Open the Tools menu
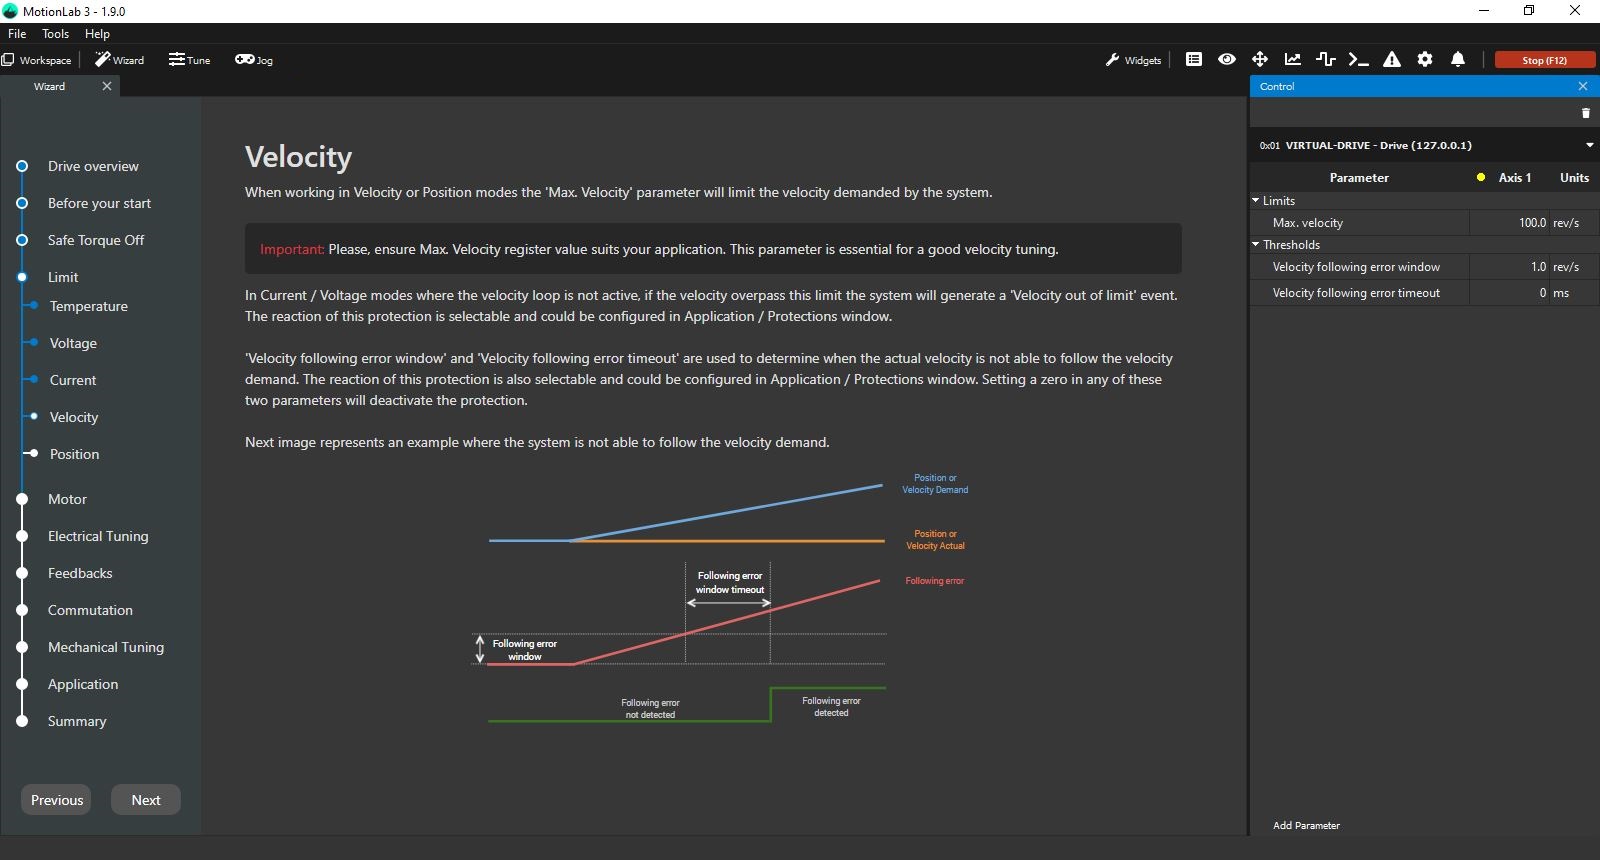 coord(55,34)
